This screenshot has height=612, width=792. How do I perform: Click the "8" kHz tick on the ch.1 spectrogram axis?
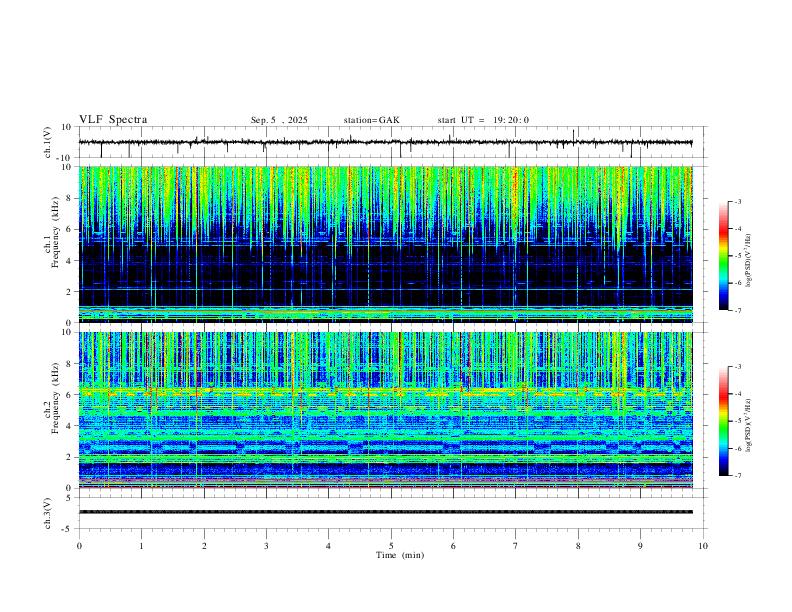click(70, 198)
